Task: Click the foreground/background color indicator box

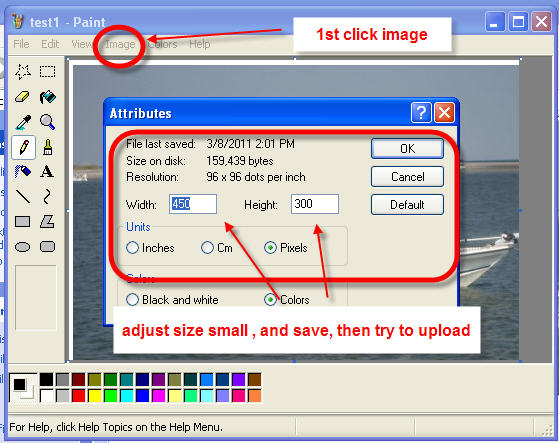Action: pos(23,388)
